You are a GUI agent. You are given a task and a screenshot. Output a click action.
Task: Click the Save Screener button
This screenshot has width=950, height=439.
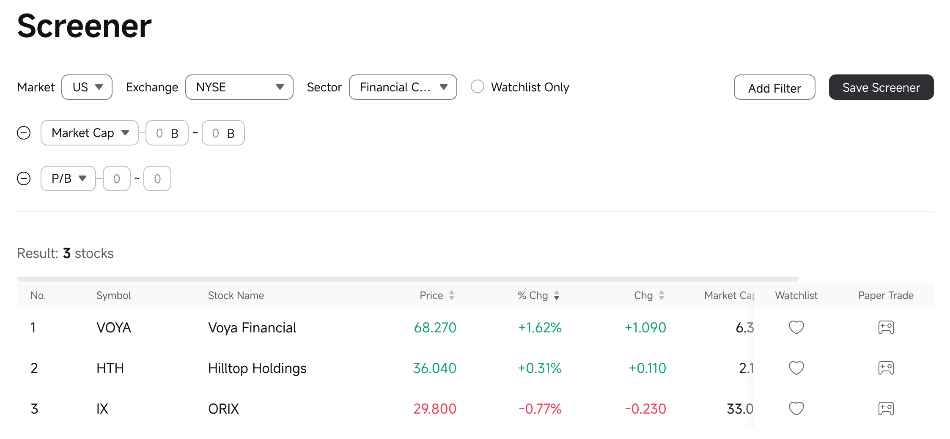(880, 88)
